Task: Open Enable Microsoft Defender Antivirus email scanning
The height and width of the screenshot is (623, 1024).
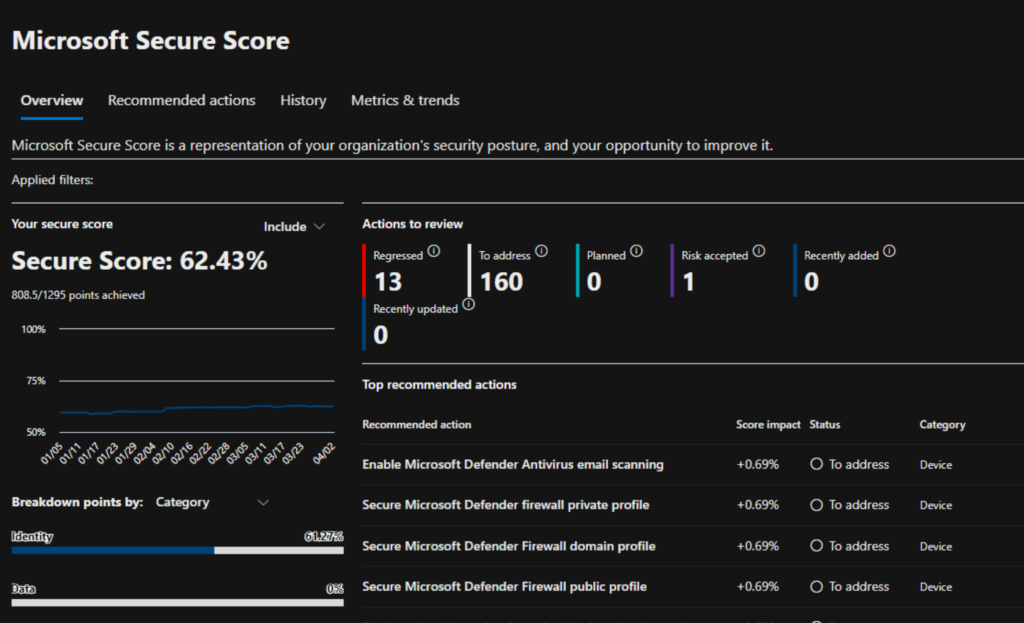Action: (513, 464)
